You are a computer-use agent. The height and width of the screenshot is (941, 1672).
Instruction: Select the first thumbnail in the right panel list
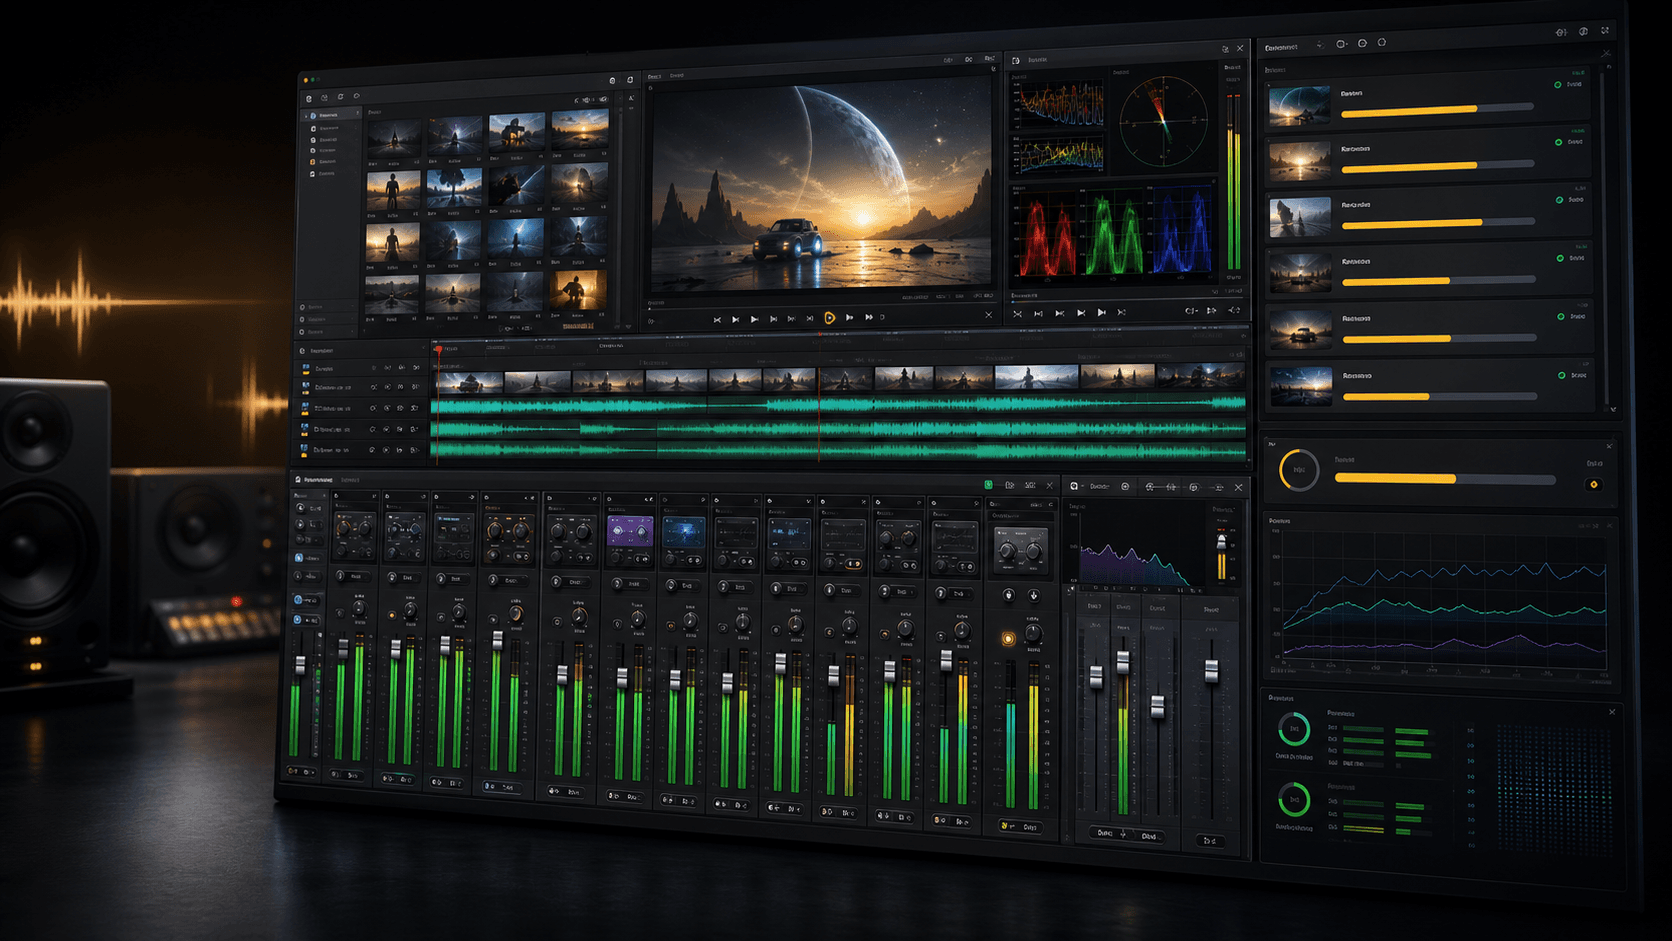pyautogui.click(x=1299, y=104)
